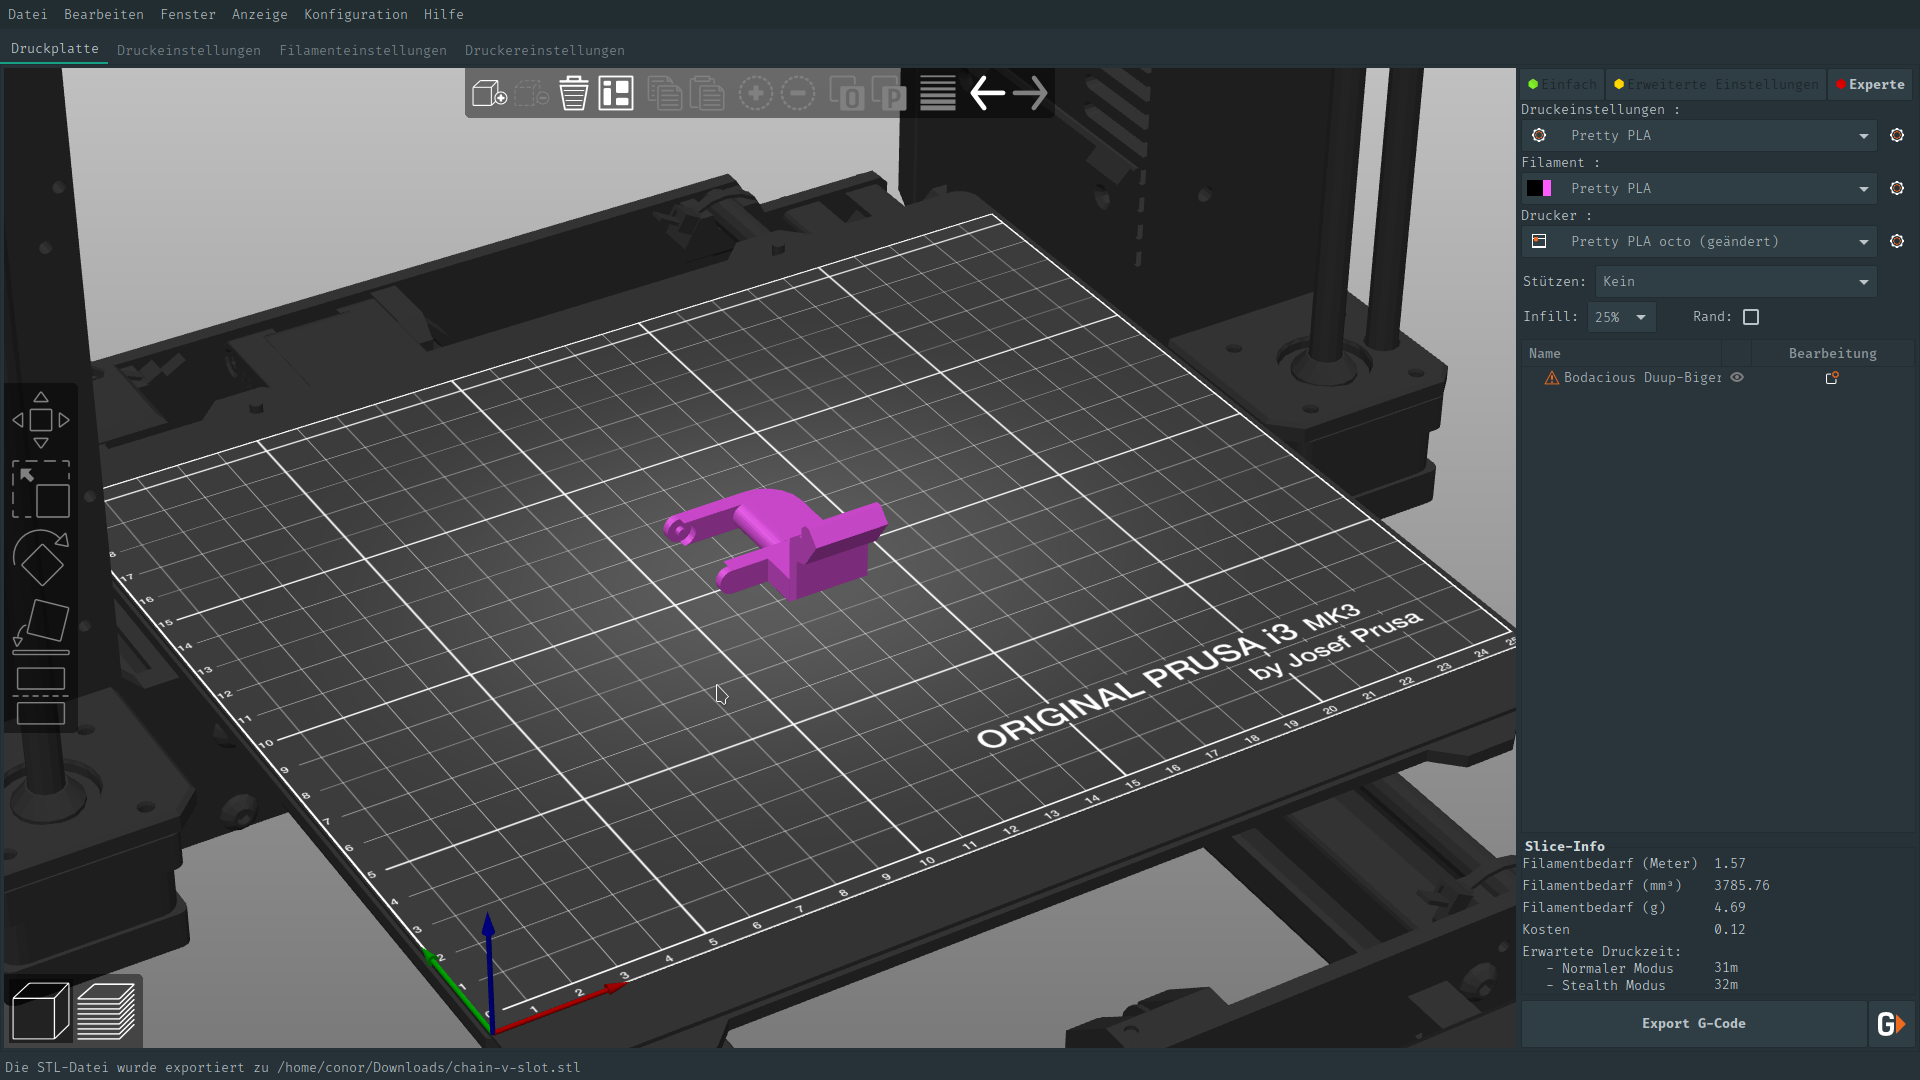Open the Stützen Kein dropdown
The width and height of the screenshot is (1920, 1080).
1735,282
